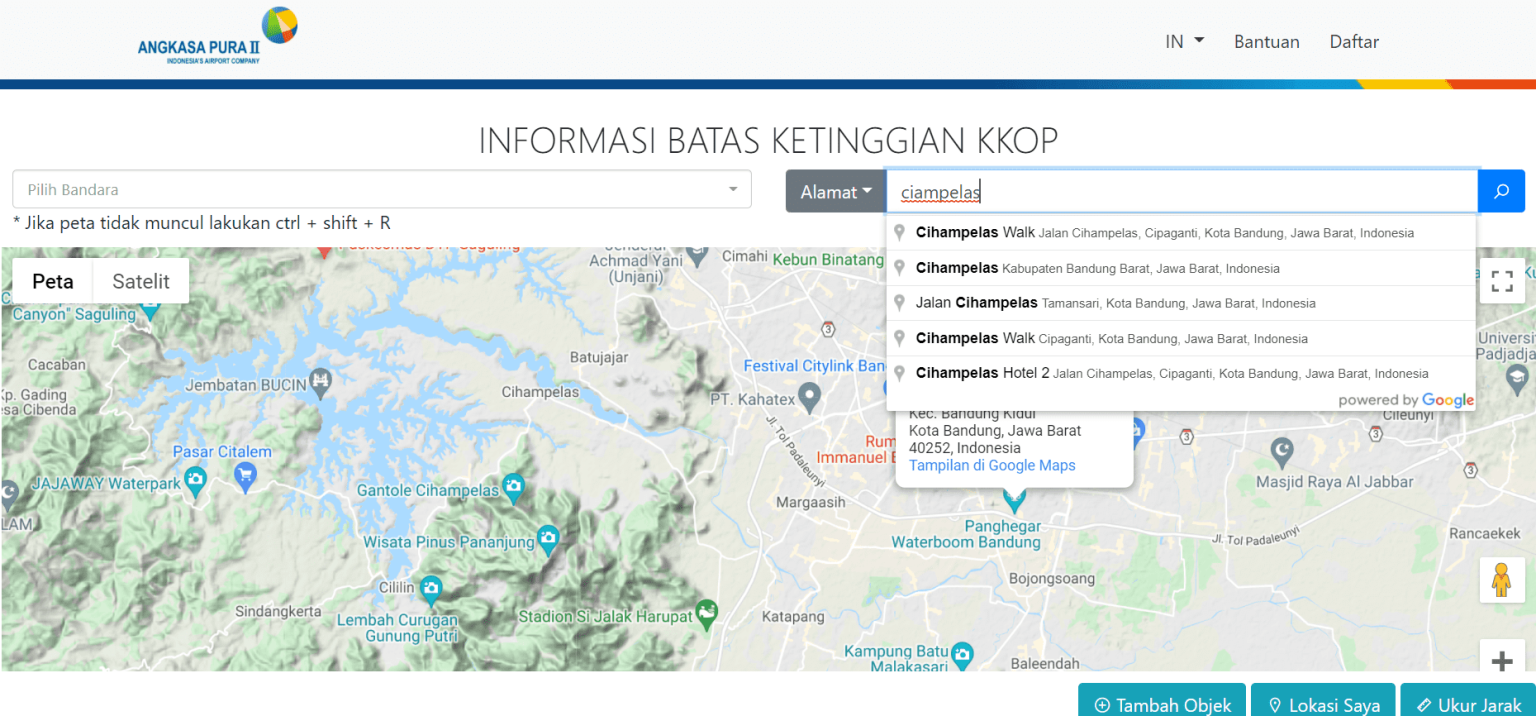Open the Pilih Bandara dropdown
The image size is (1536, 716).
[x=380, y=188]
